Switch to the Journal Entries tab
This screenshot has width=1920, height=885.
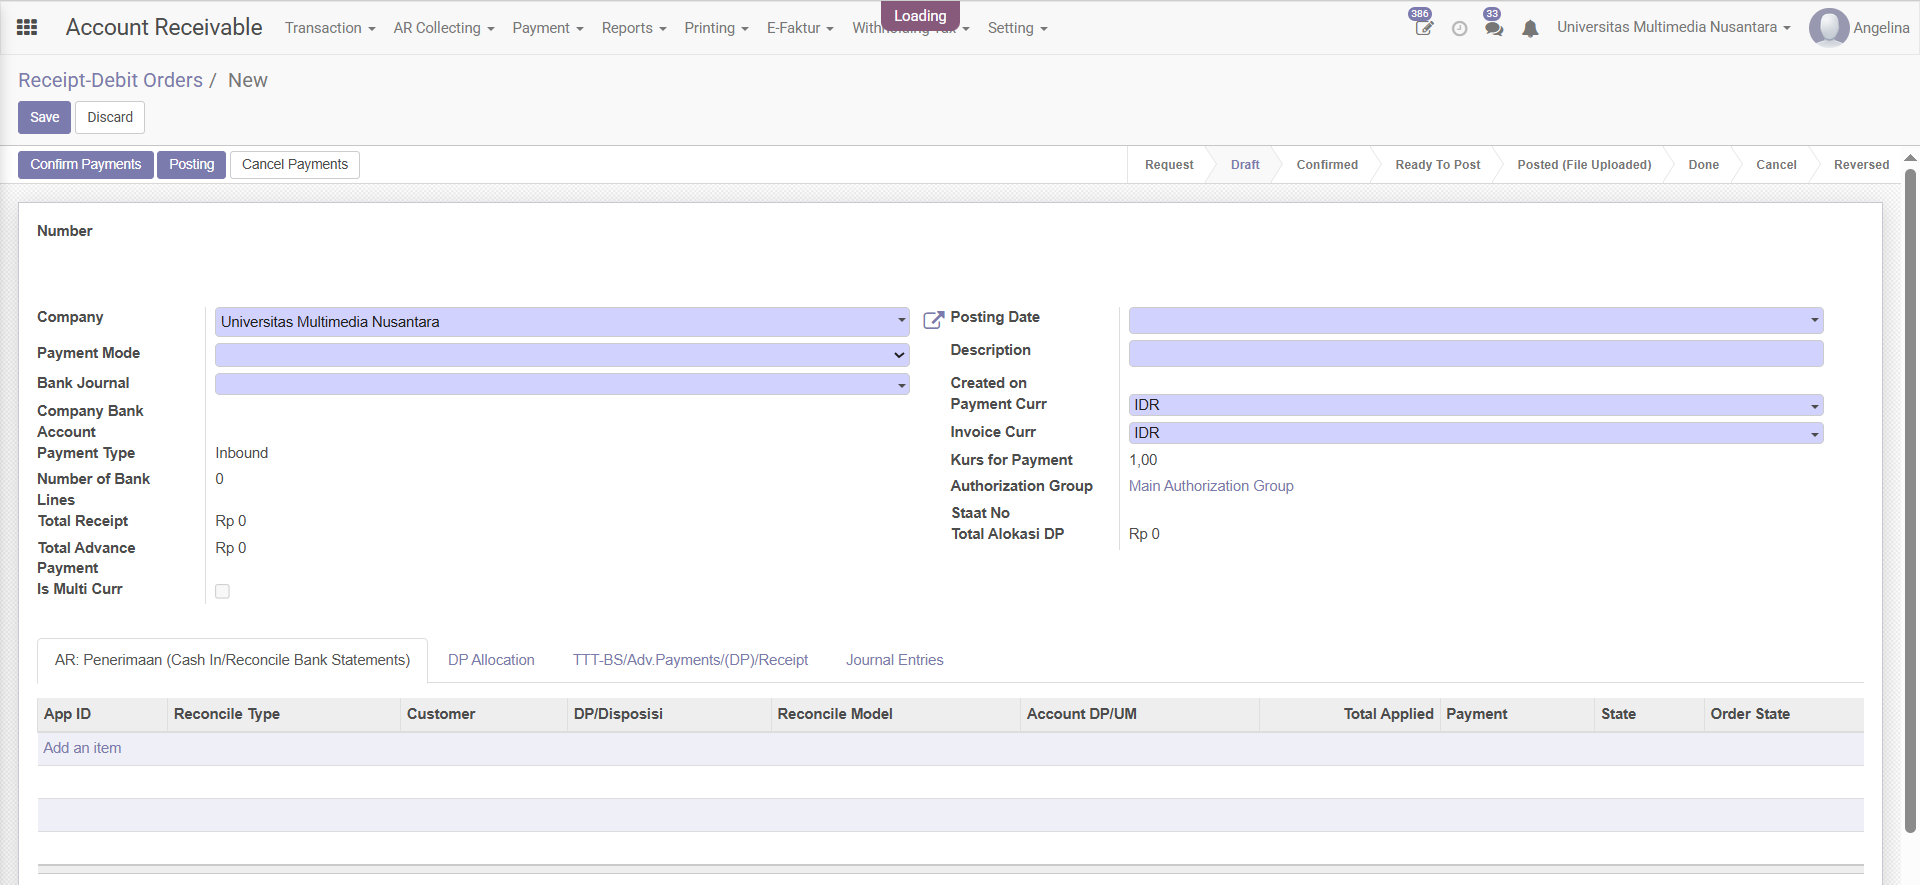tap(894, 660)
